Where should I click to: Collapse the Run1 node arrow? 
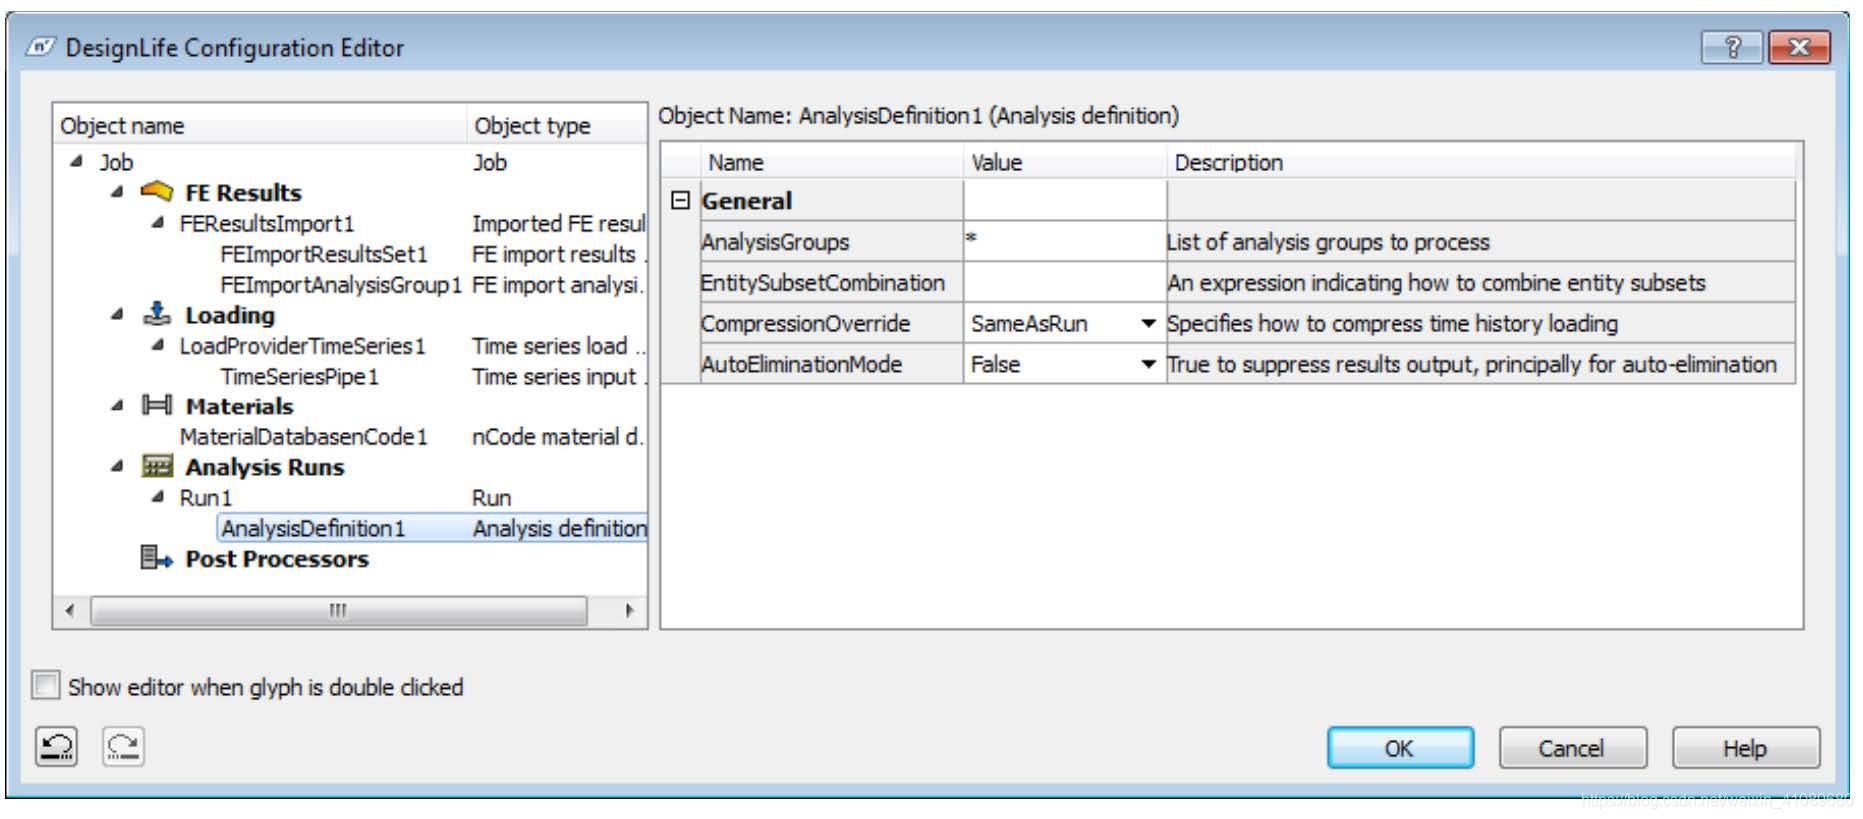coord(157,497)
